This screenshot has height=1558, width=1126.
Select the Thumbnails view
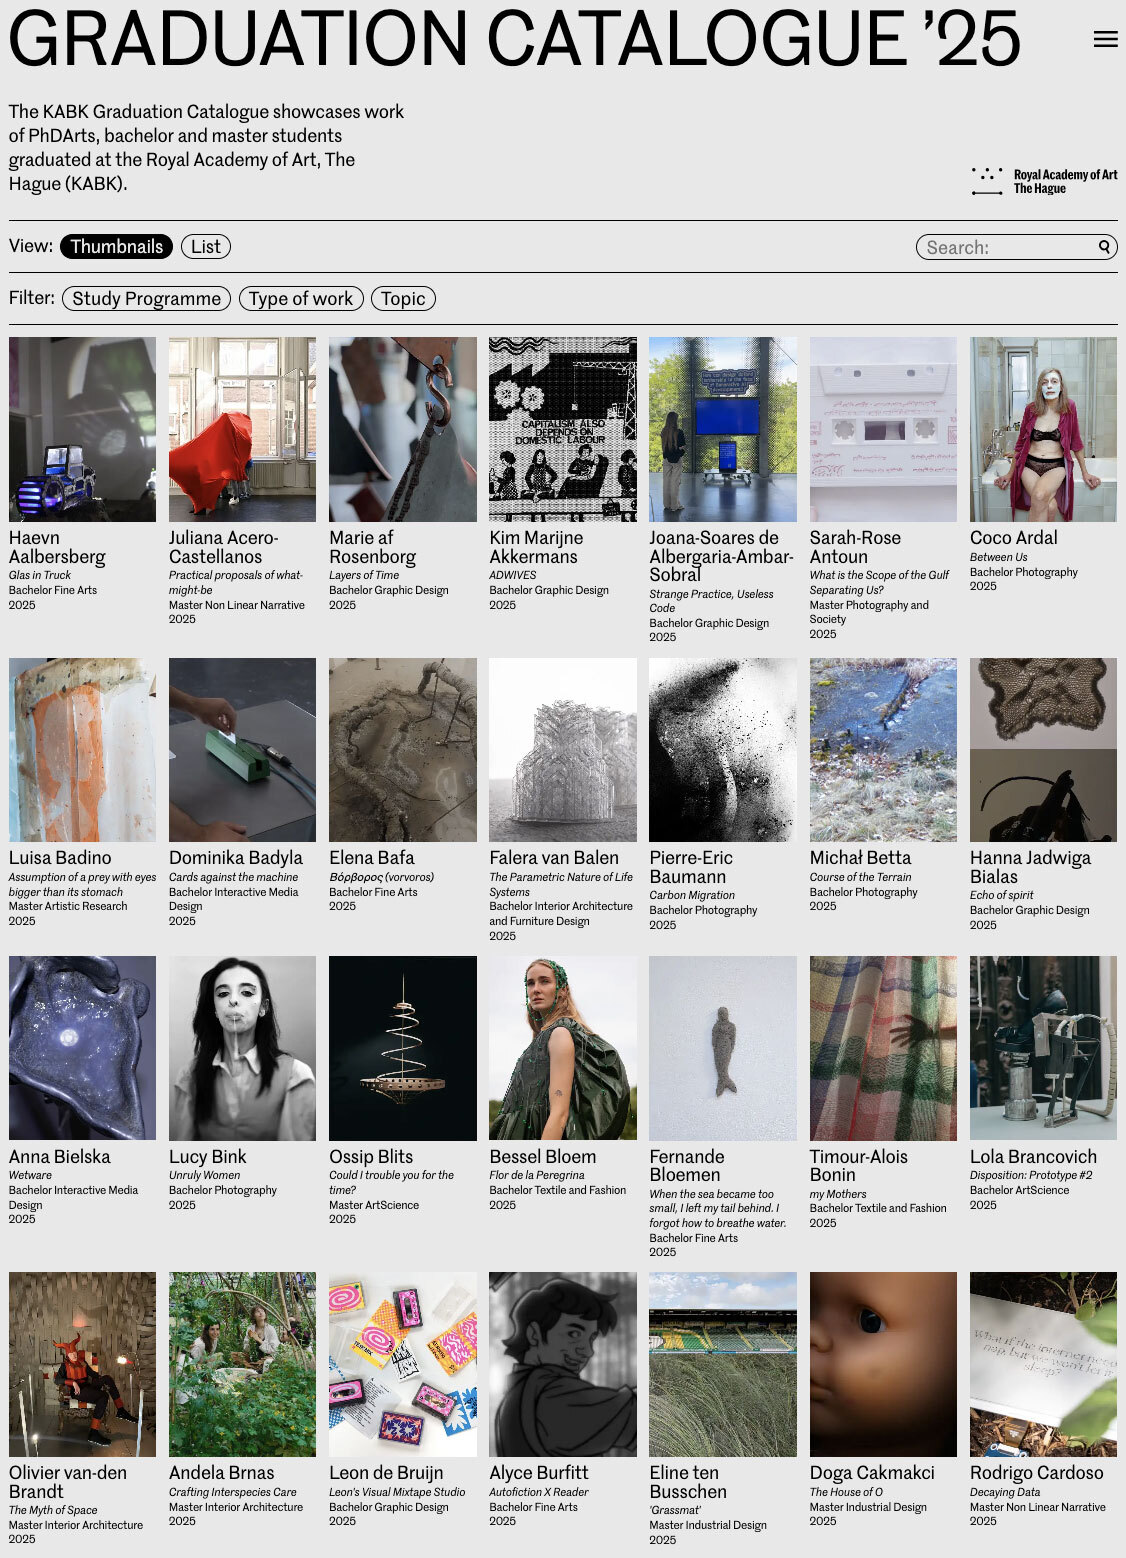(117, 246)
